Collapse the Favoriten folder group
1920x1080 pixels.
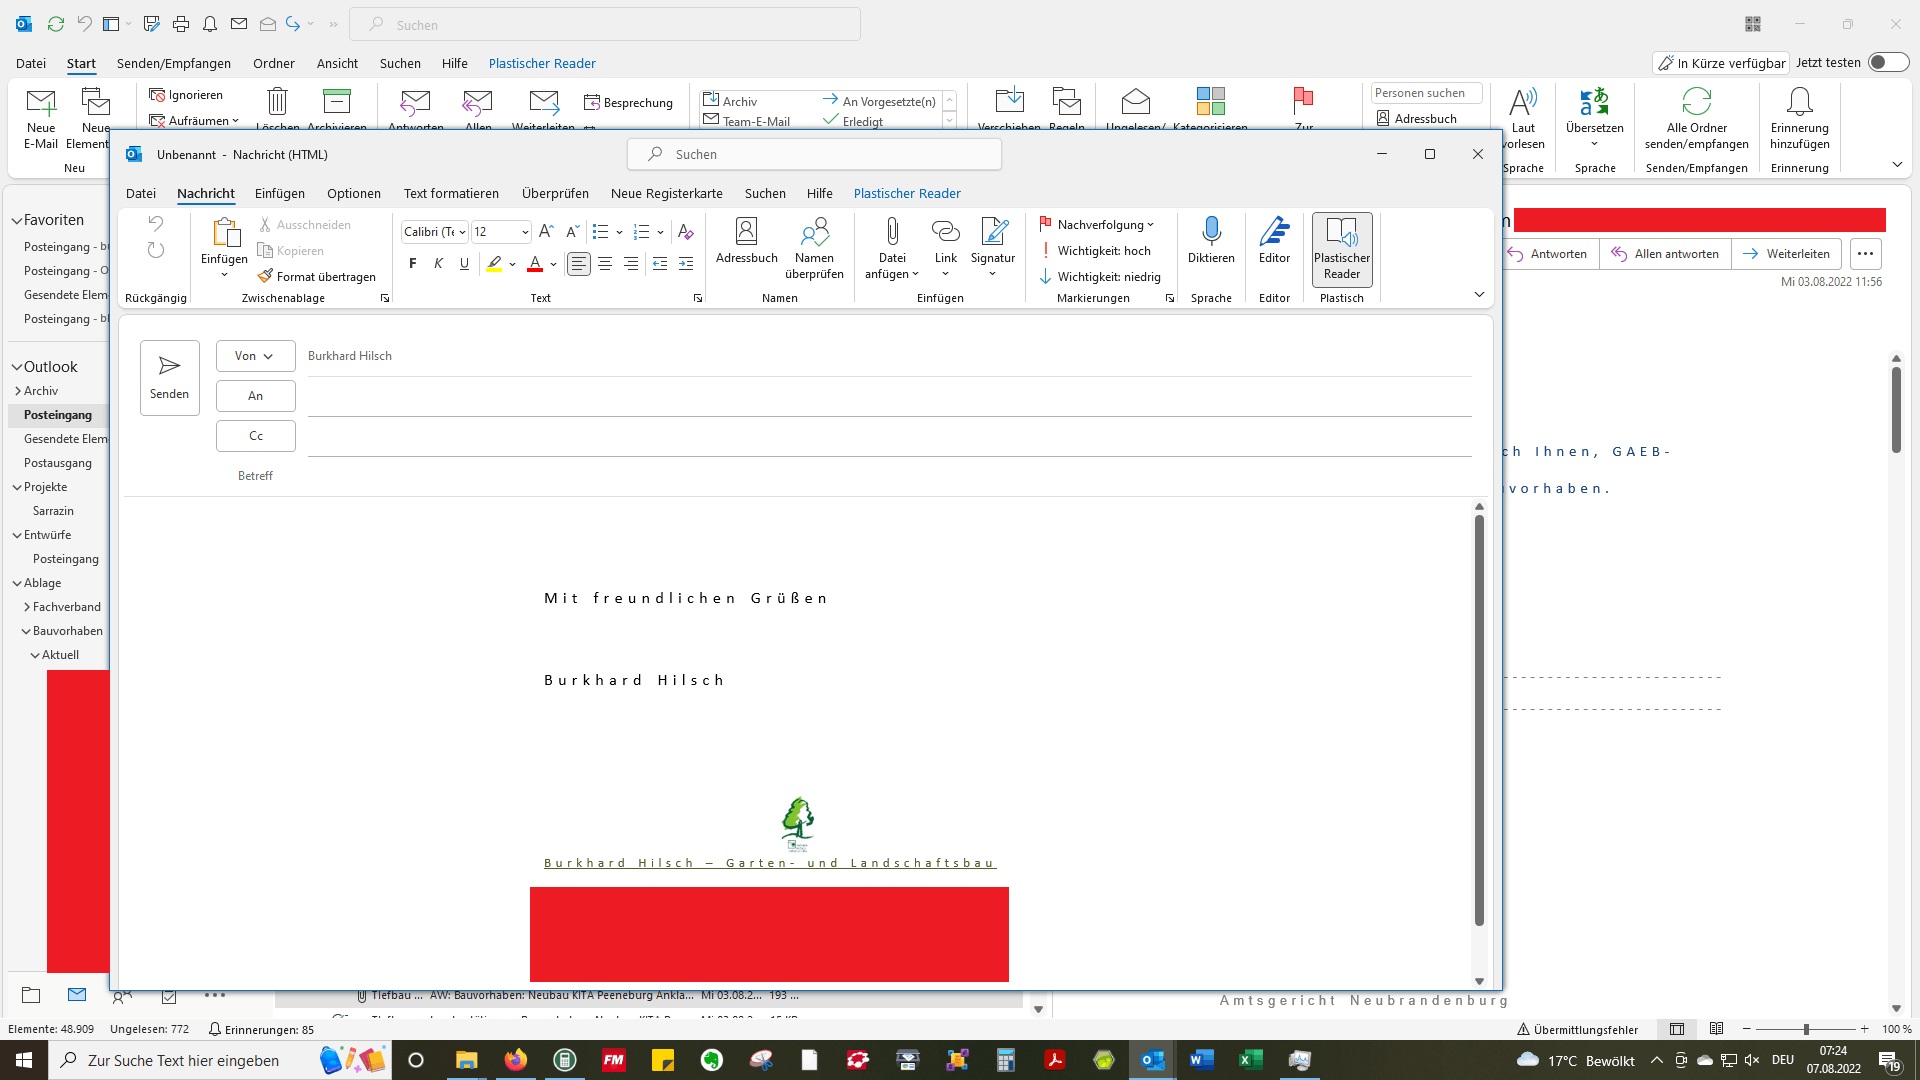click(17, 221)
